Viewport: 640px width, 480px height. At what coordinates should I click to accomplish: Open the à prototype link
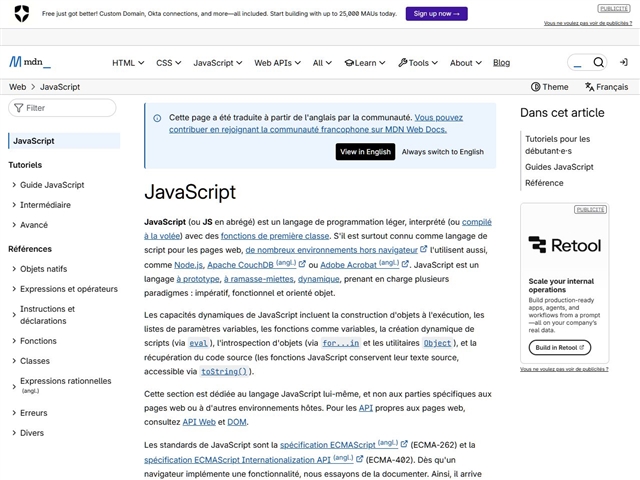(198, 279)
